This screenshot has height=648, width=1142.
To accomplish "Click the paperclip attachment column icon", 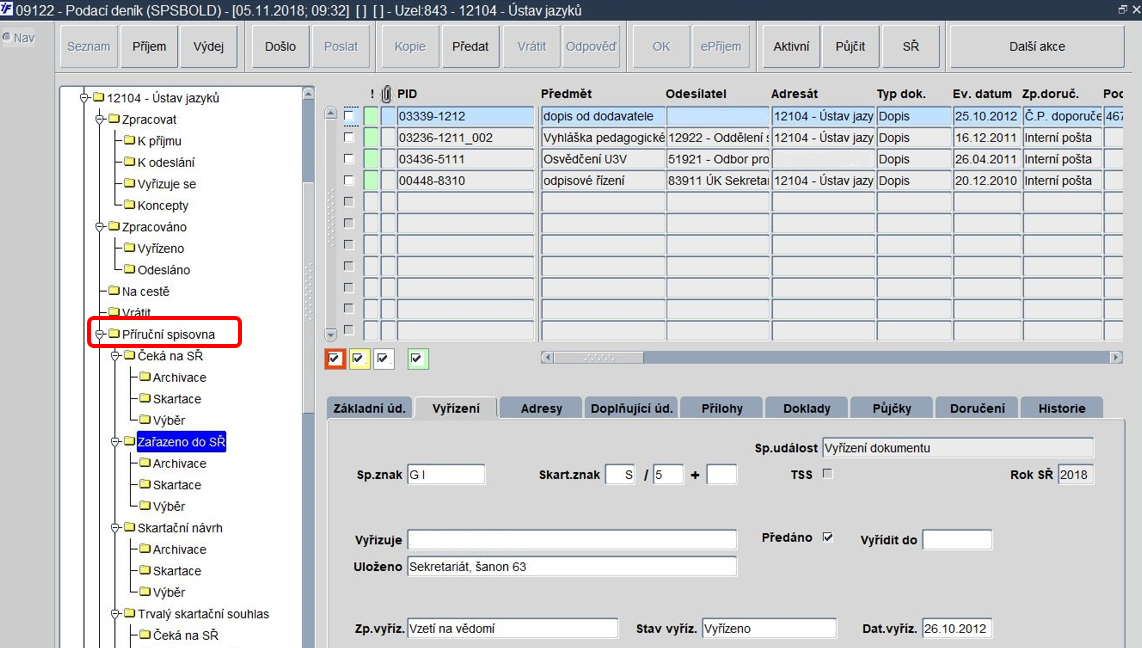I will coord(386,93).
